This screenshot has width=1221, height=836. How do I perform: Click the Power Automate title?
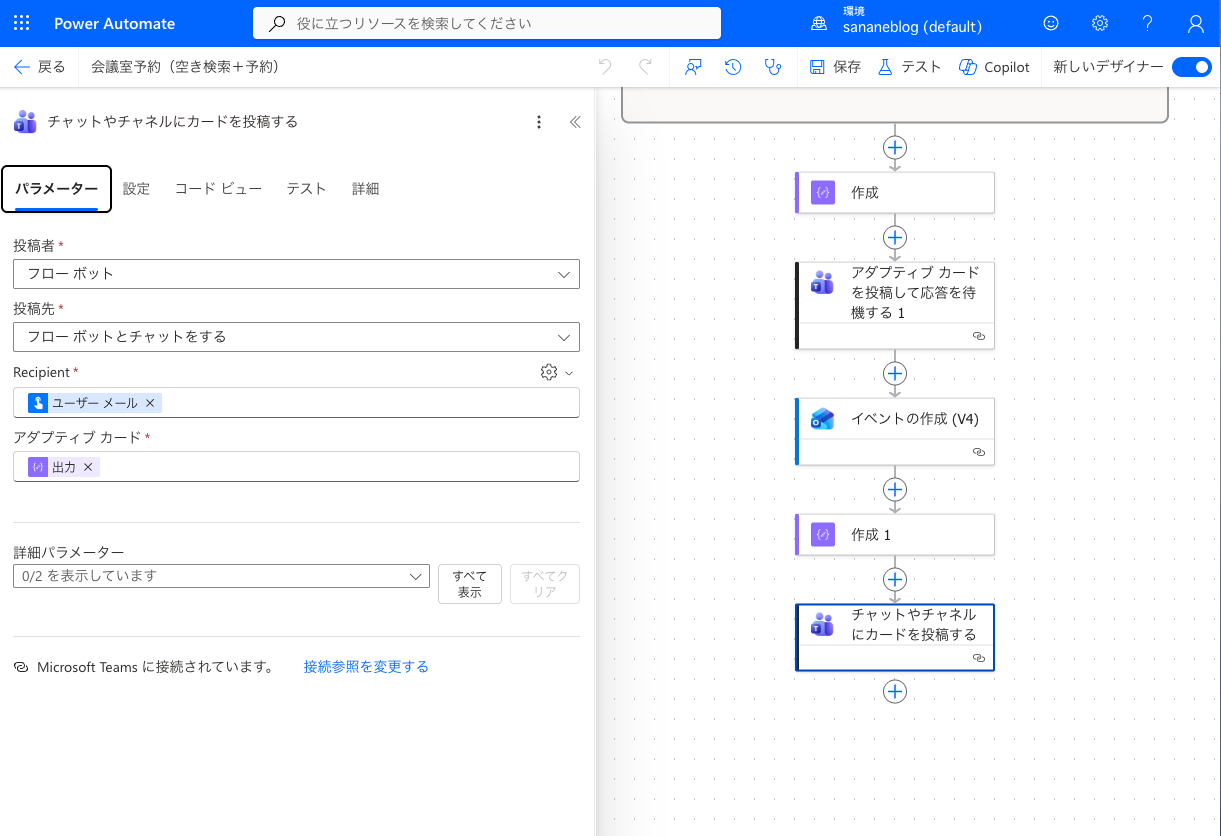pyautogui.click(x=114, y=23)
